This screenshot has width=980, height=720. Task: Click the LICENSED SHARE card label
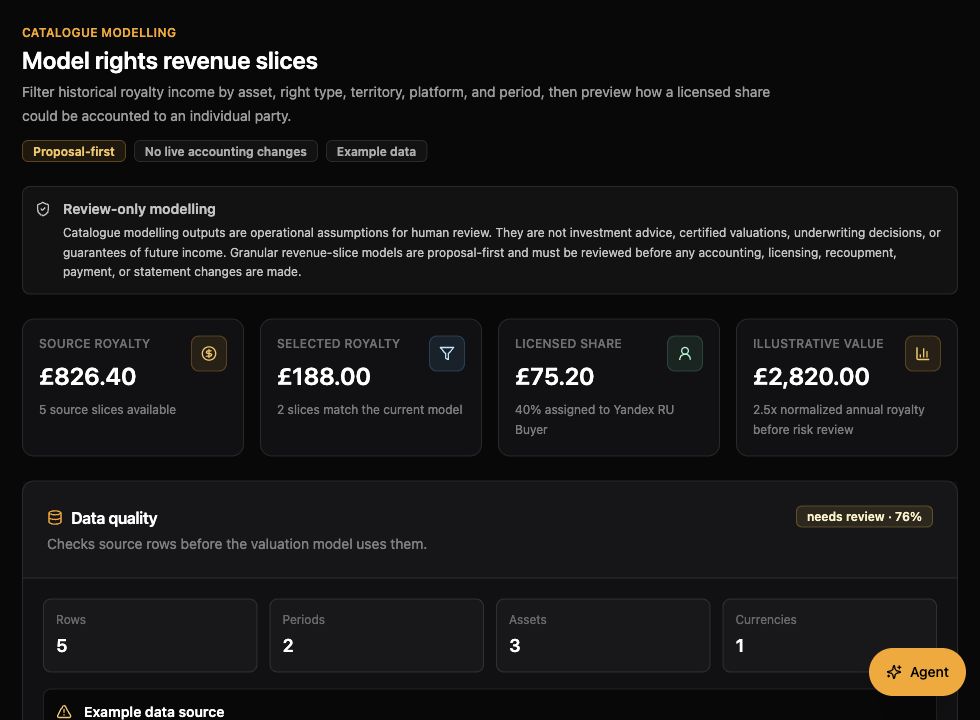click(568, 344)
